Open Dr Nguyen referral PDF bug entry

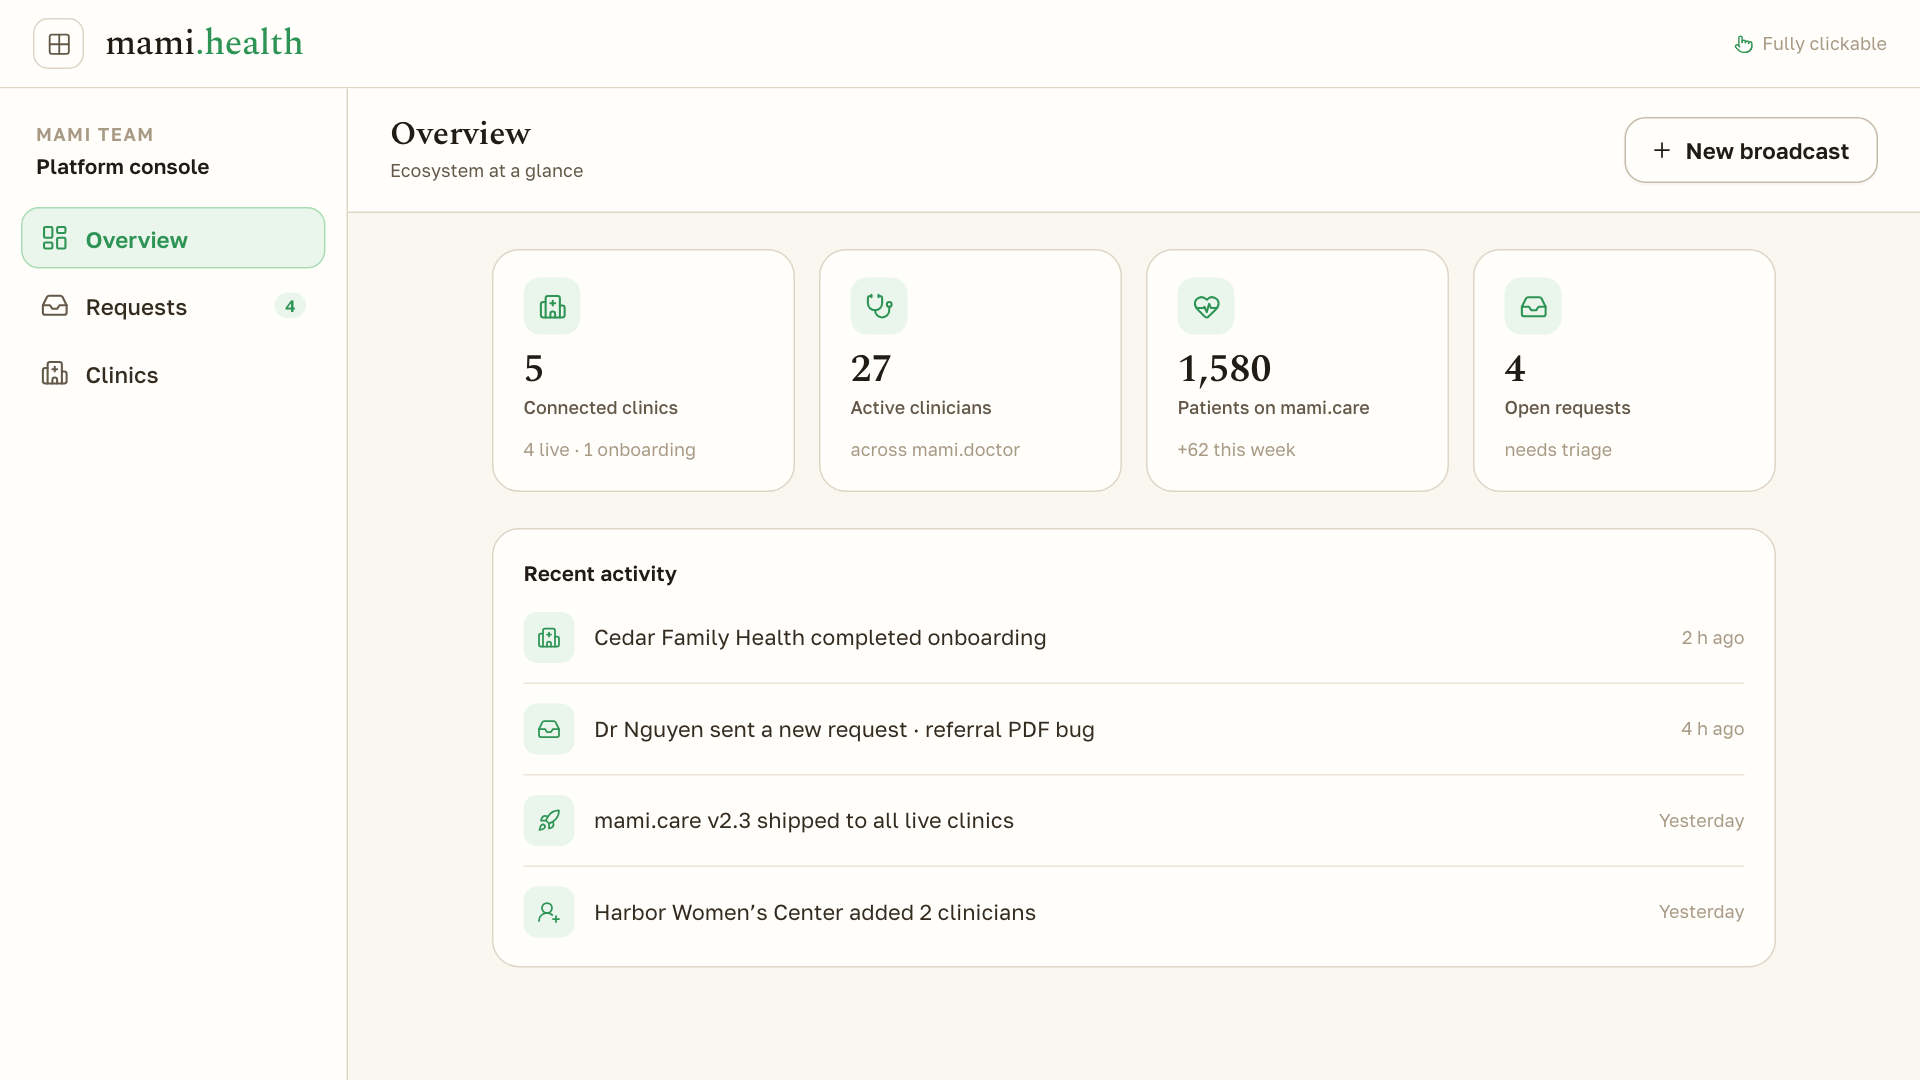[x=1134, y=730]
